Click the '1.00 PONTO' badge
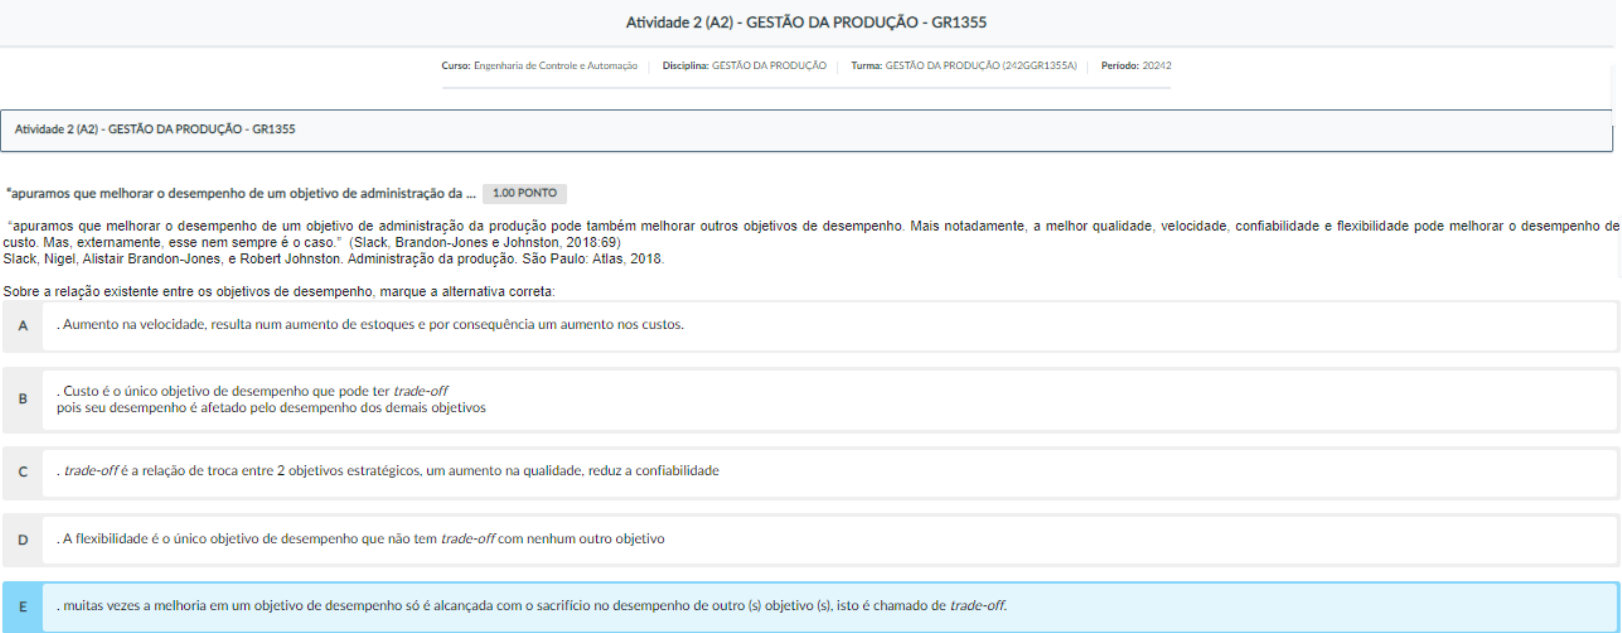 (x=524, y=193)
